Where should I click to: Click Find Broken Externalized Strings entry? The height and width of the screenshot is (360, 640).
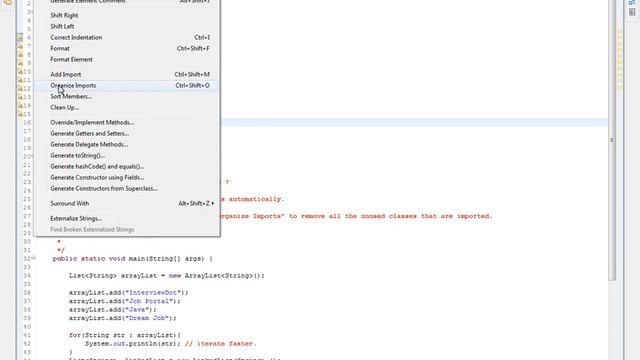point(127,229)
